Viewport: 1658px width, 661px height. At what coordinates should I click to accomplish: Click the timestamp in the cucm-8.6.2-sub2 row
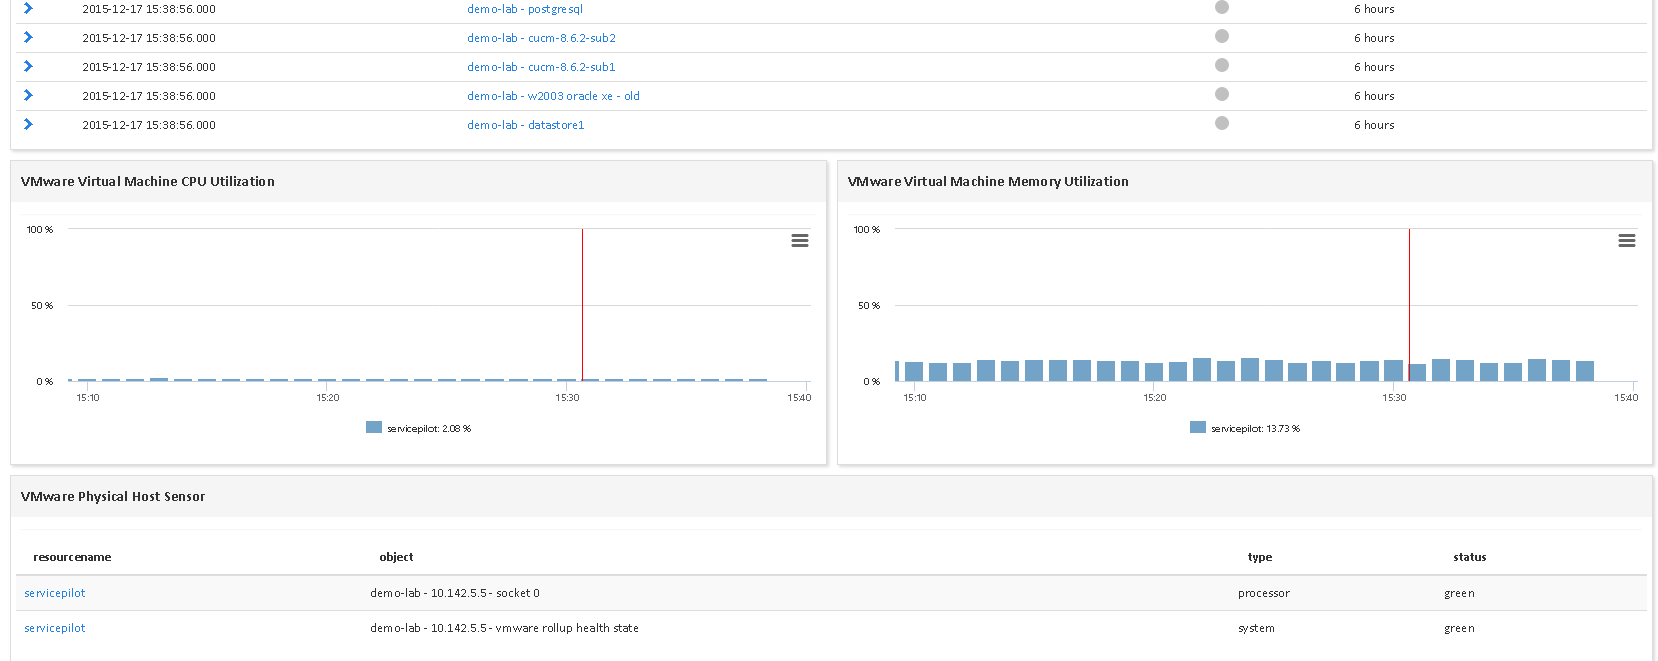coord(149,38)
